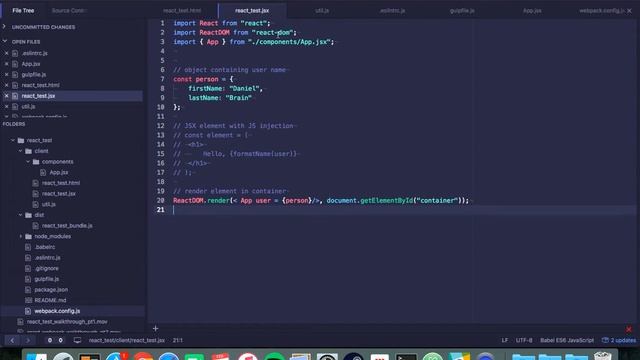Click the monitor icon in the status bar
The image size is (640, 360).
tap(77, 340)
